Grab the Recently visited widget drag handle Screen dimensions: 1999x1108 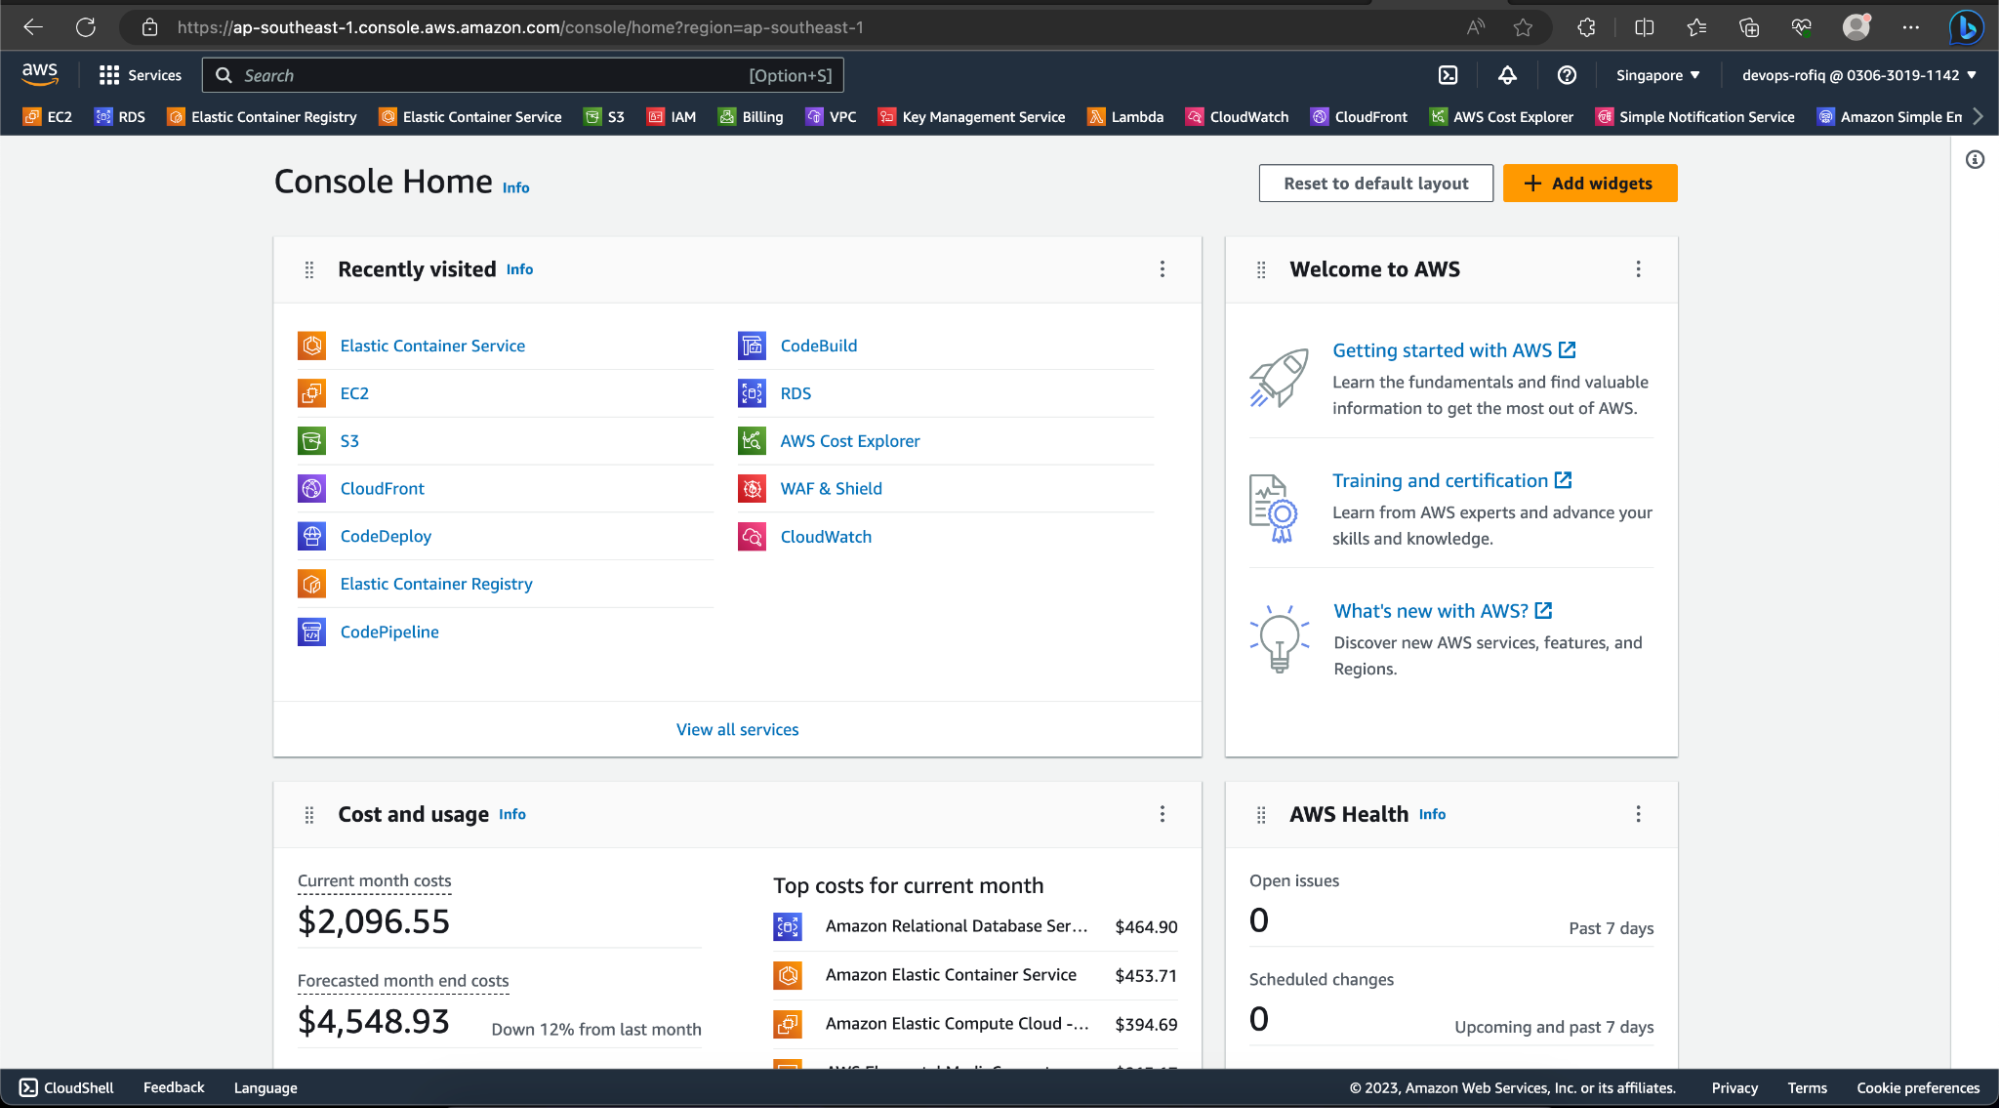click(309, 270)
